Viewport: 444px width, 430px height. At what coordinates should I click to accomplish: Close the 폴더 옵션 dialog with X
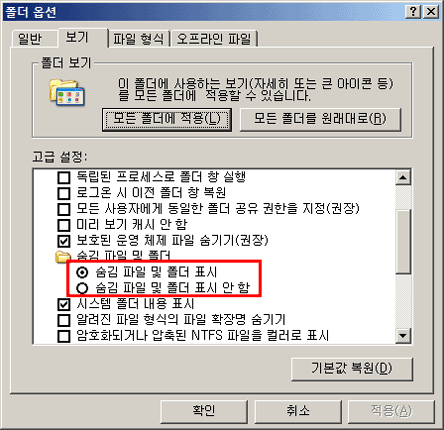431,12
